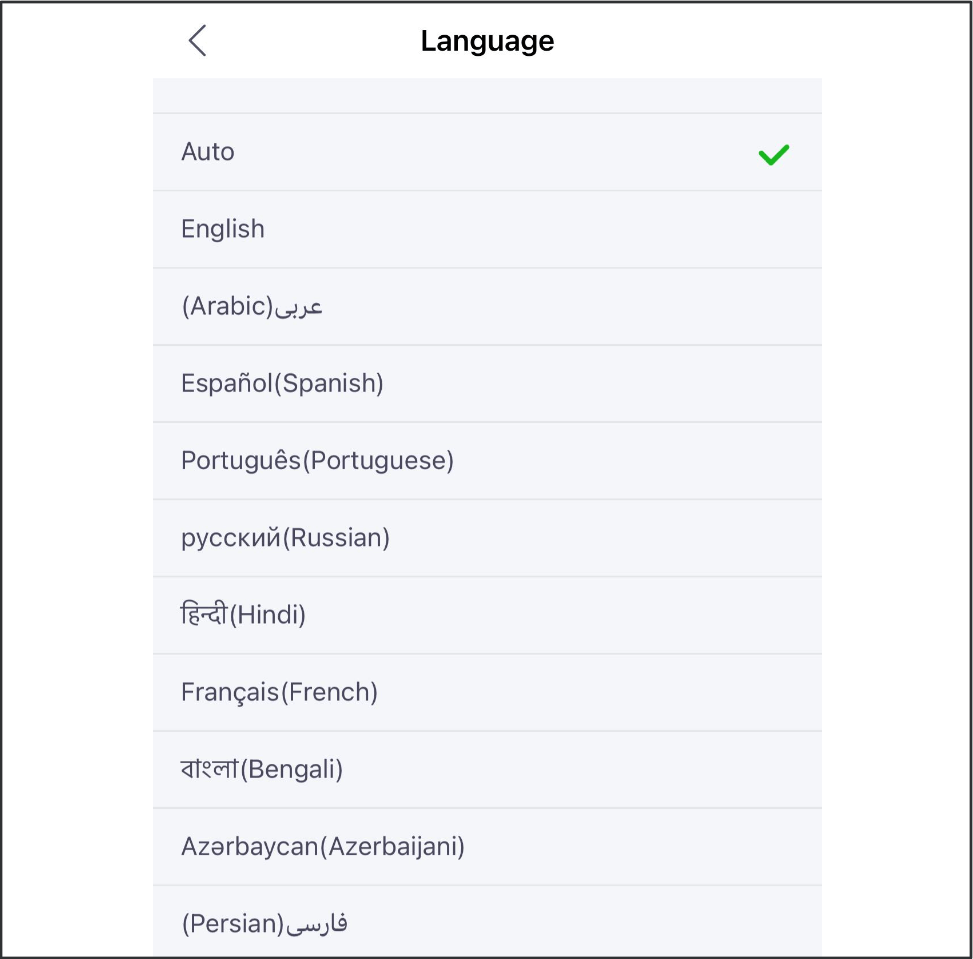The height and width of the screenshot is (959, 973).
Task: Choose Español (Spanish)
Action: tap(487, 384)
